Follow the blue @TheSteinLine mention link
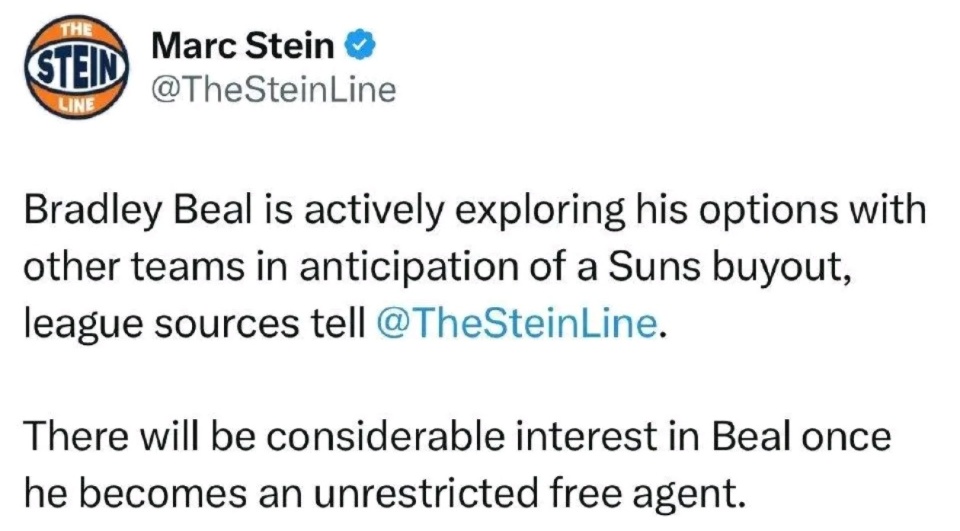Screen dimensions: 960x531 517,323
